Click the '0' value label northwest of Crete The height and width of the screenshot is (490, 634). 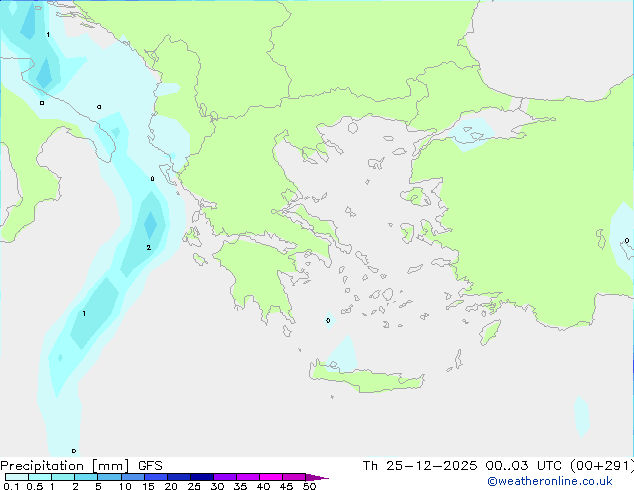click(328, 321)
